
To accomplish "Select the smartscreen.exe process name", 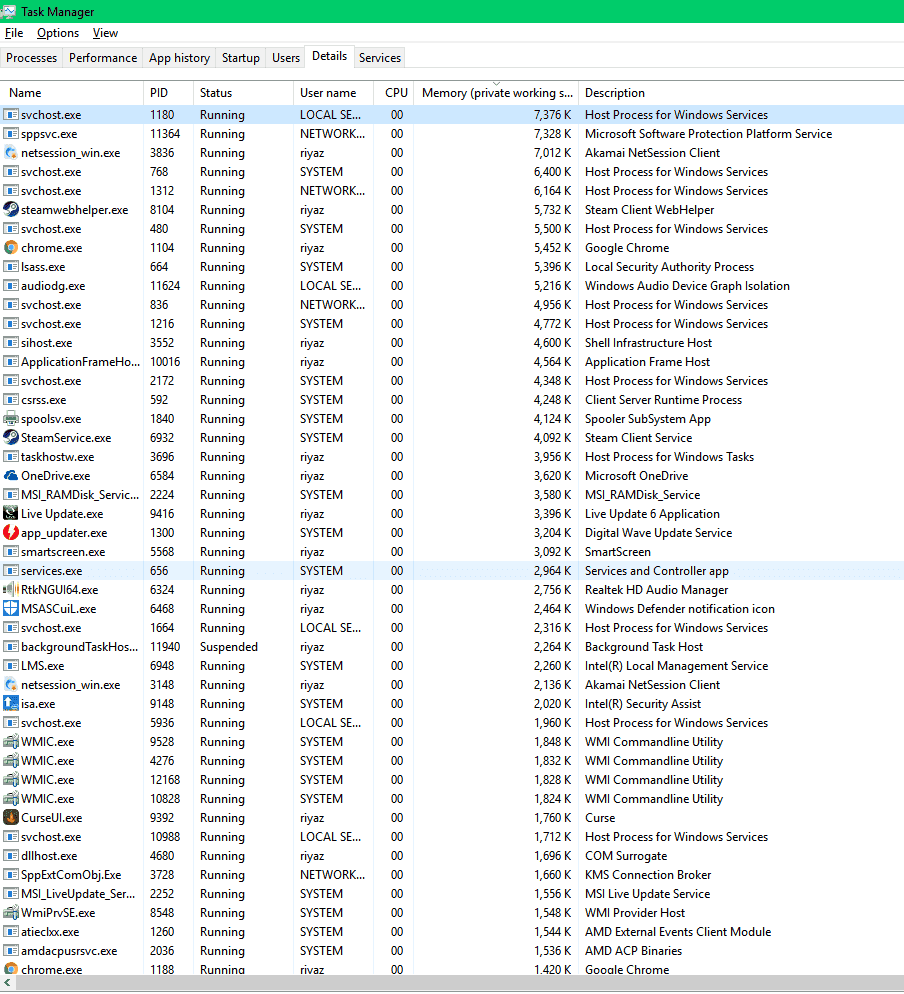I will (x=63, y=552).
